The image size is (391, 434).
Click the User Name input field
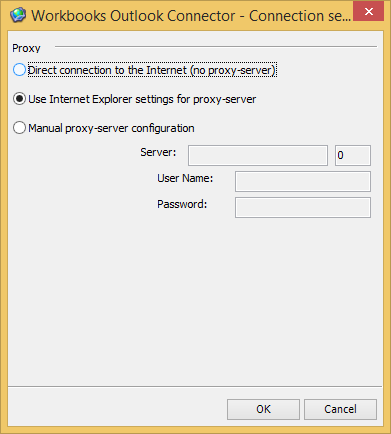tap(303, 181)
